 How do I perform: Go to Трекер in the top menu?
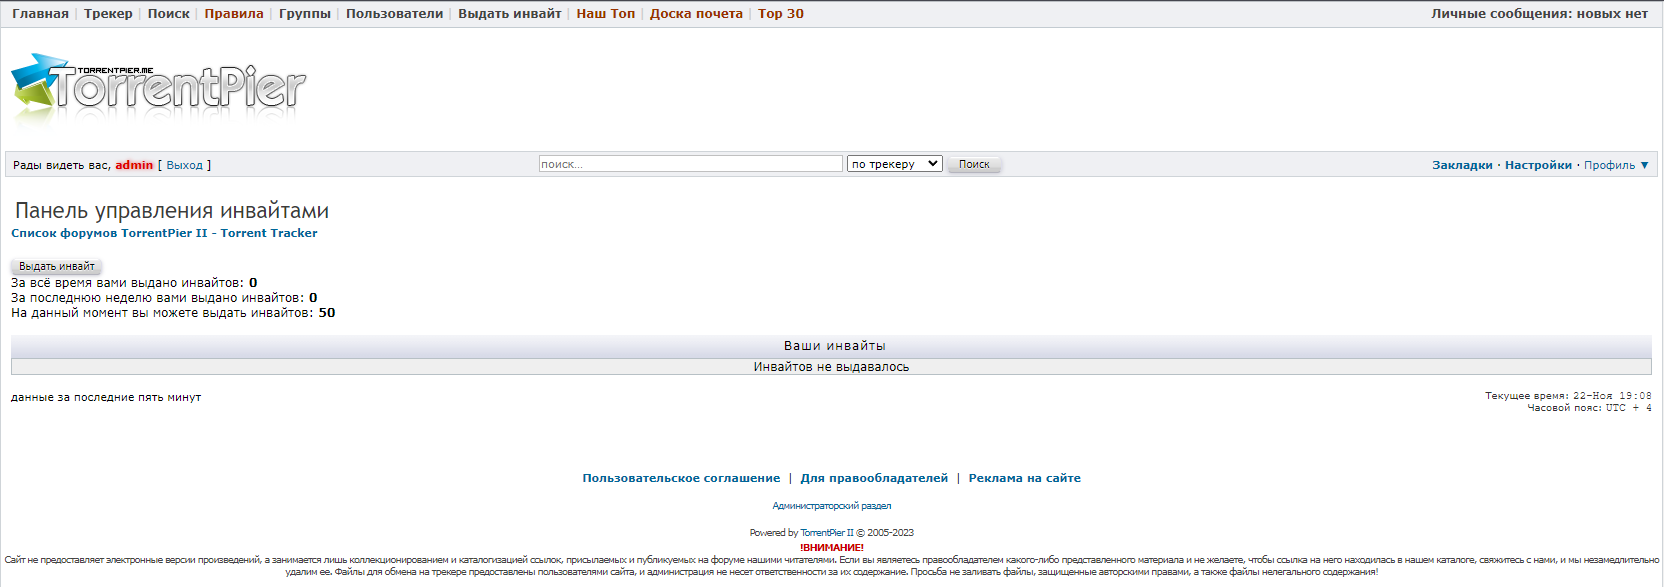(108, 14)
